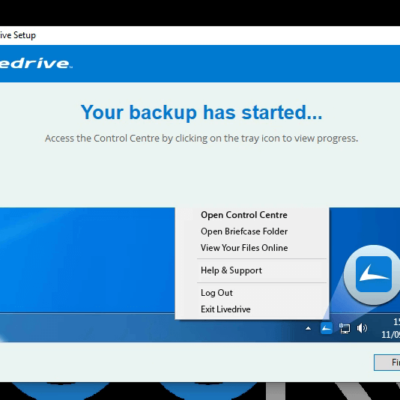
Task: Click the 'Your backup has started...' heading
Action: [x=201, y=112]
